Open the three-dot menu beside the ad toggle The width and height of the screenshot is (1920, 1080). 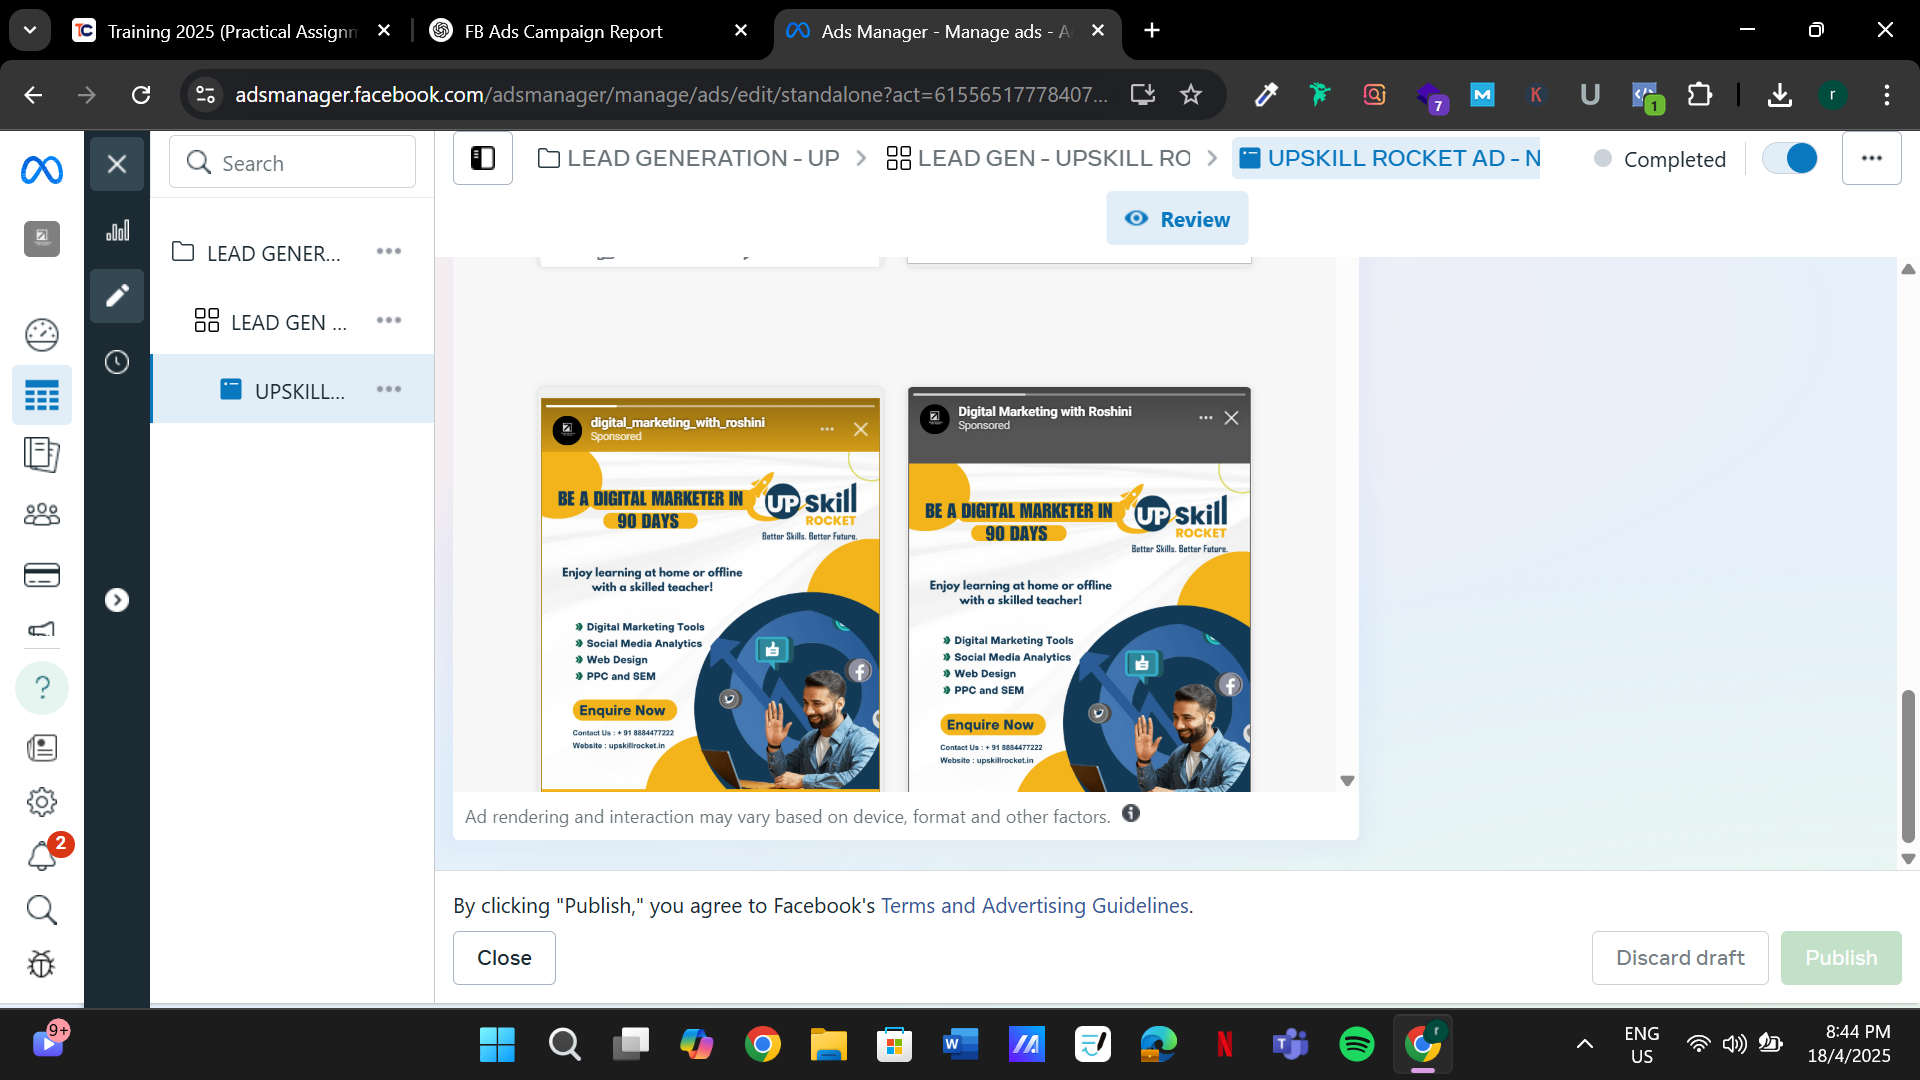(1872, 158)
